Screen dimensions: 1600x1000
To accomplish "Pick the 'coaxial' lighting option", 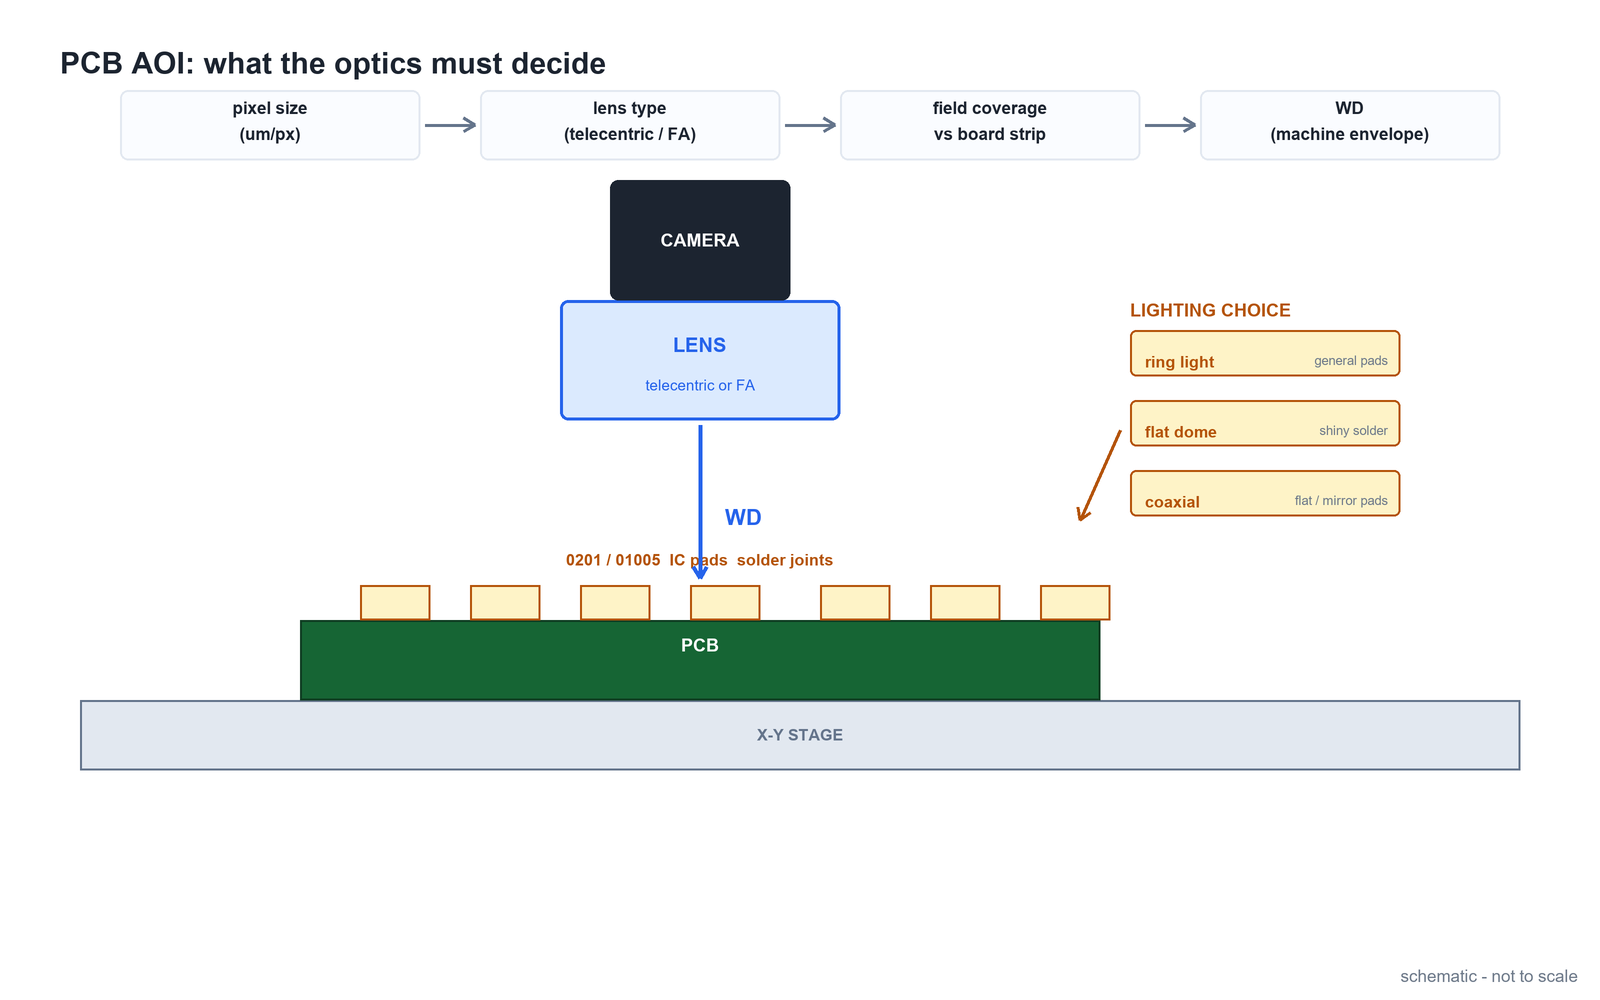I will [1265, 493].
